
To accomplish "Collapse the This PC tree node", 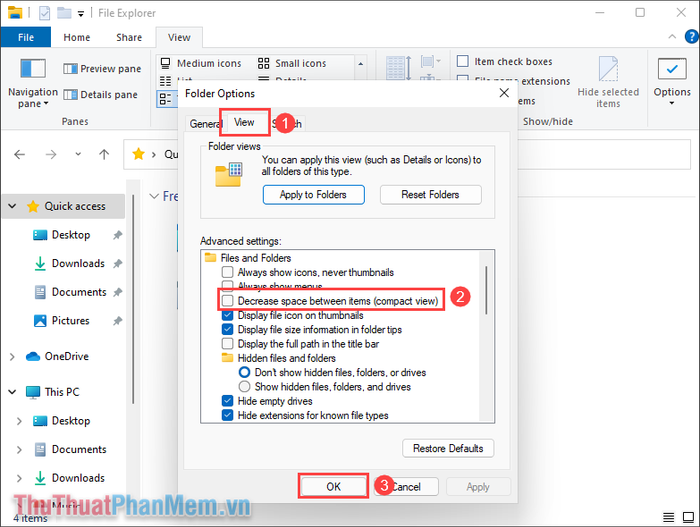I will click(x=12, y=392).
